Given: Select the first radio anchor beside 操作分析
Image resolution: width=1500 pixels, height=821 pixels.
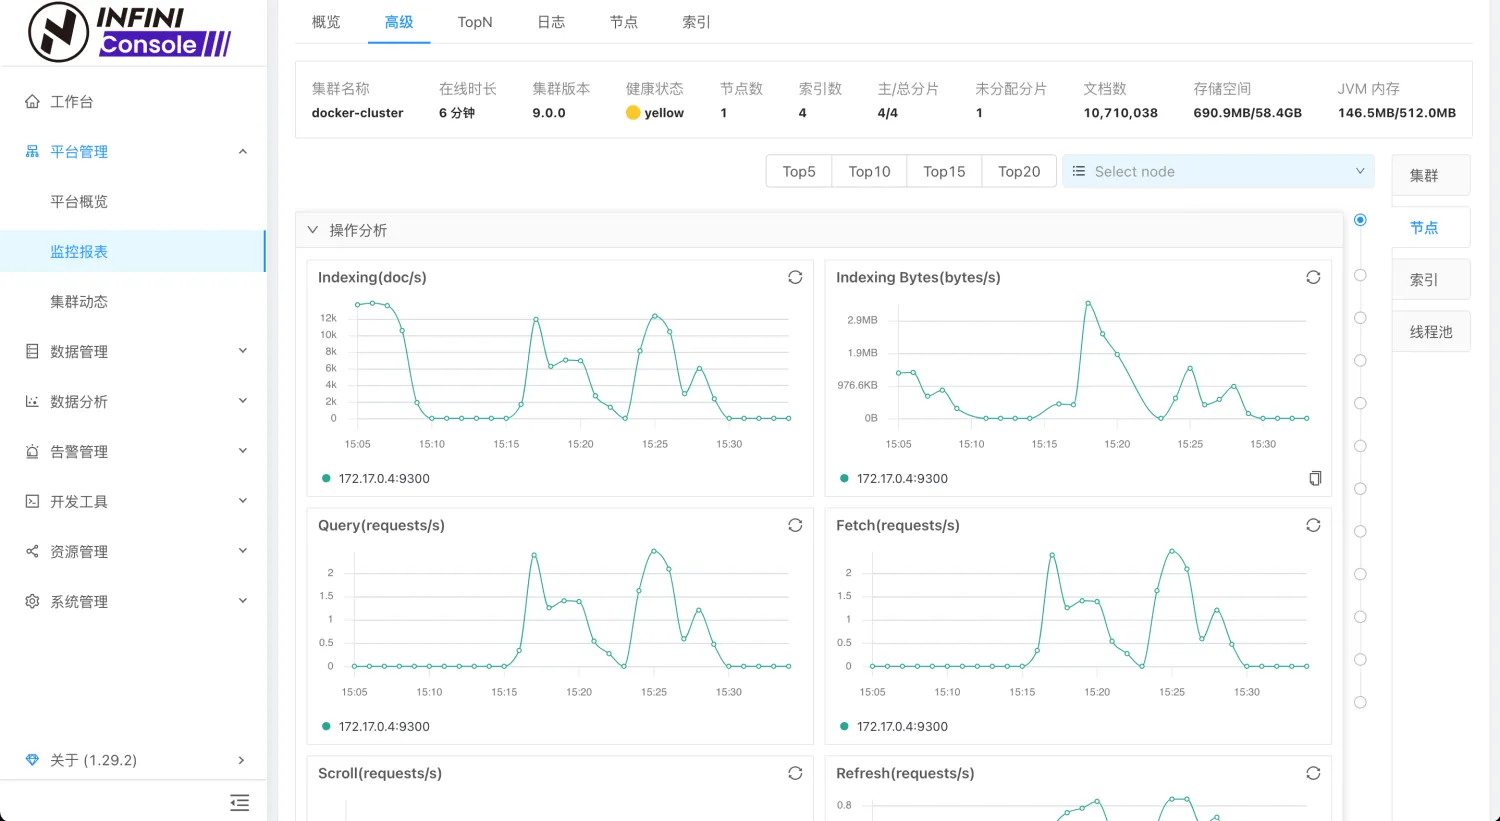Looking at the screenshot, I should (1360, 220).
